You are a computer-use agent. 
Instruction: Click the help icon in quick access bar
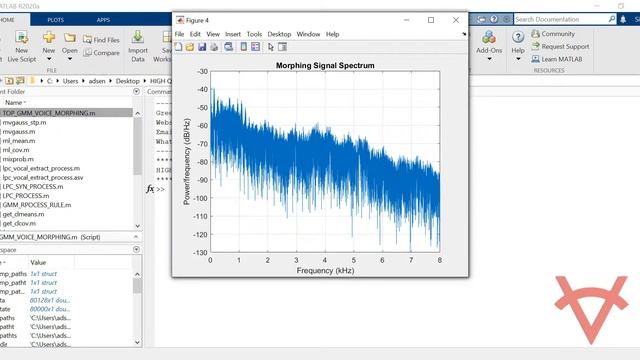click(x=494, y=19)
